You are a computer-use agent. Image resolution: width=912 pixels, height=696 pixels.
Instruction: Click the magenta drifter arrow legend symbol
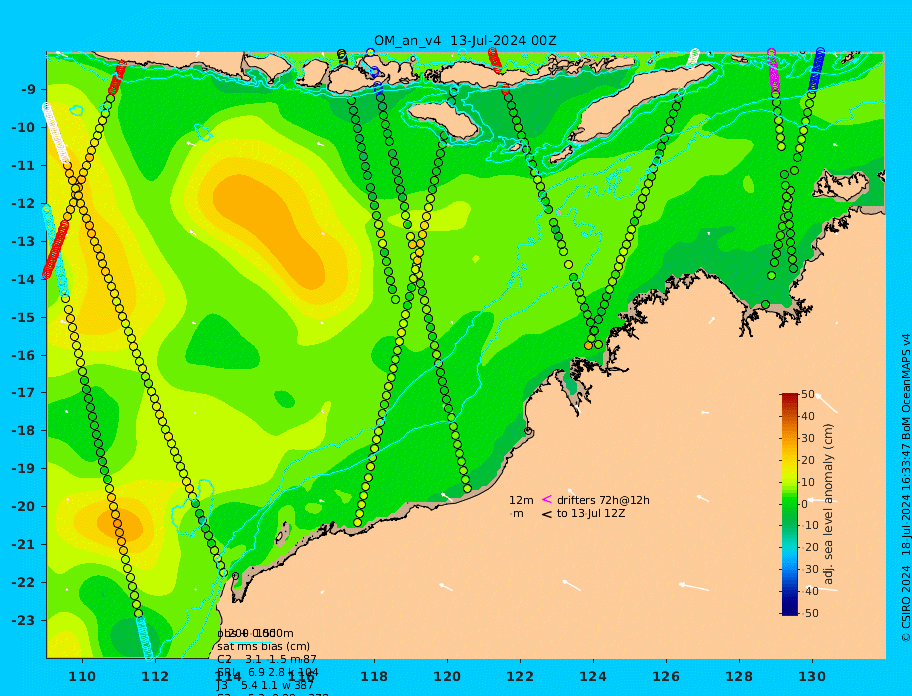pos(547,499)
